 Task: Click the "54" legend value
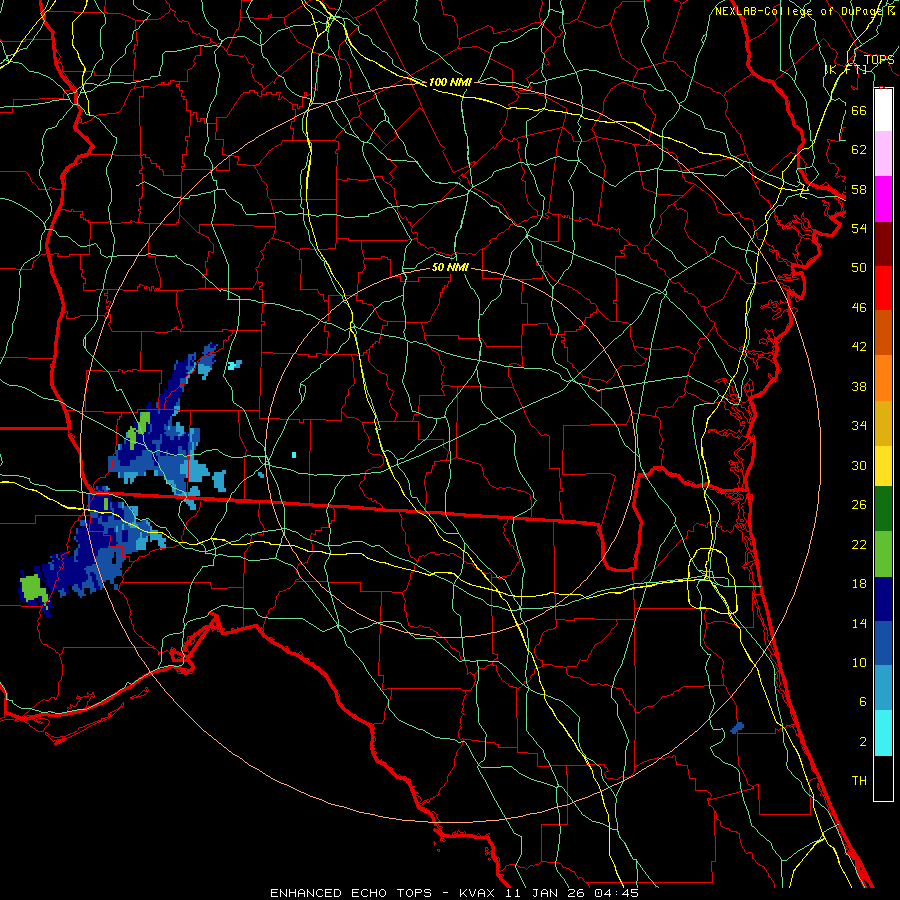pos(859,228)
